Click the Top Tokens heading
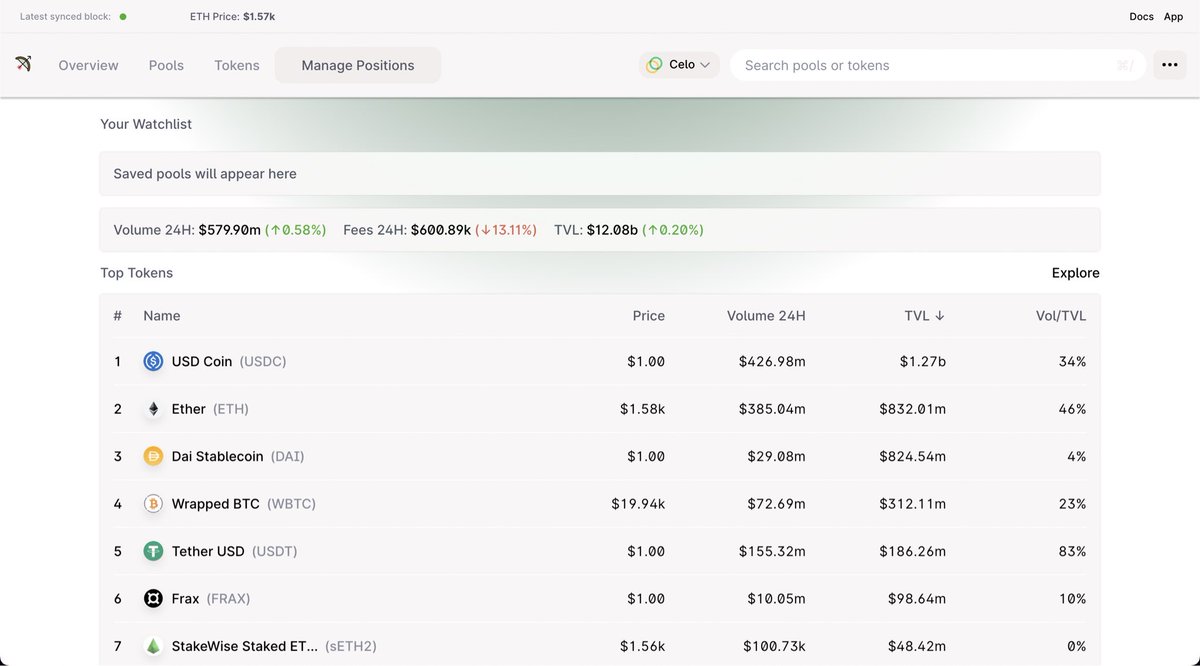1200x666 pixels. point(136,273)
